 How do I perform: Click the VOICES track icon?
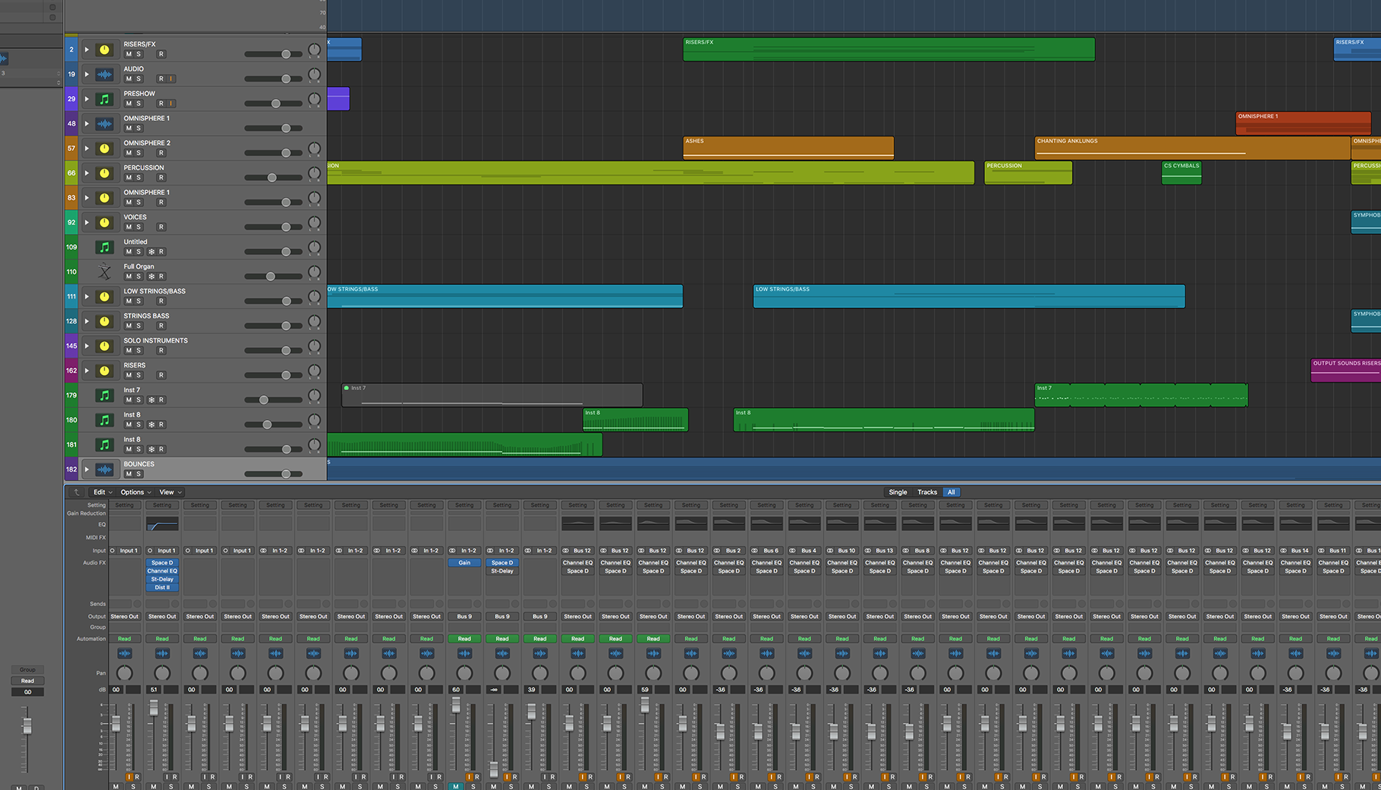104,222
